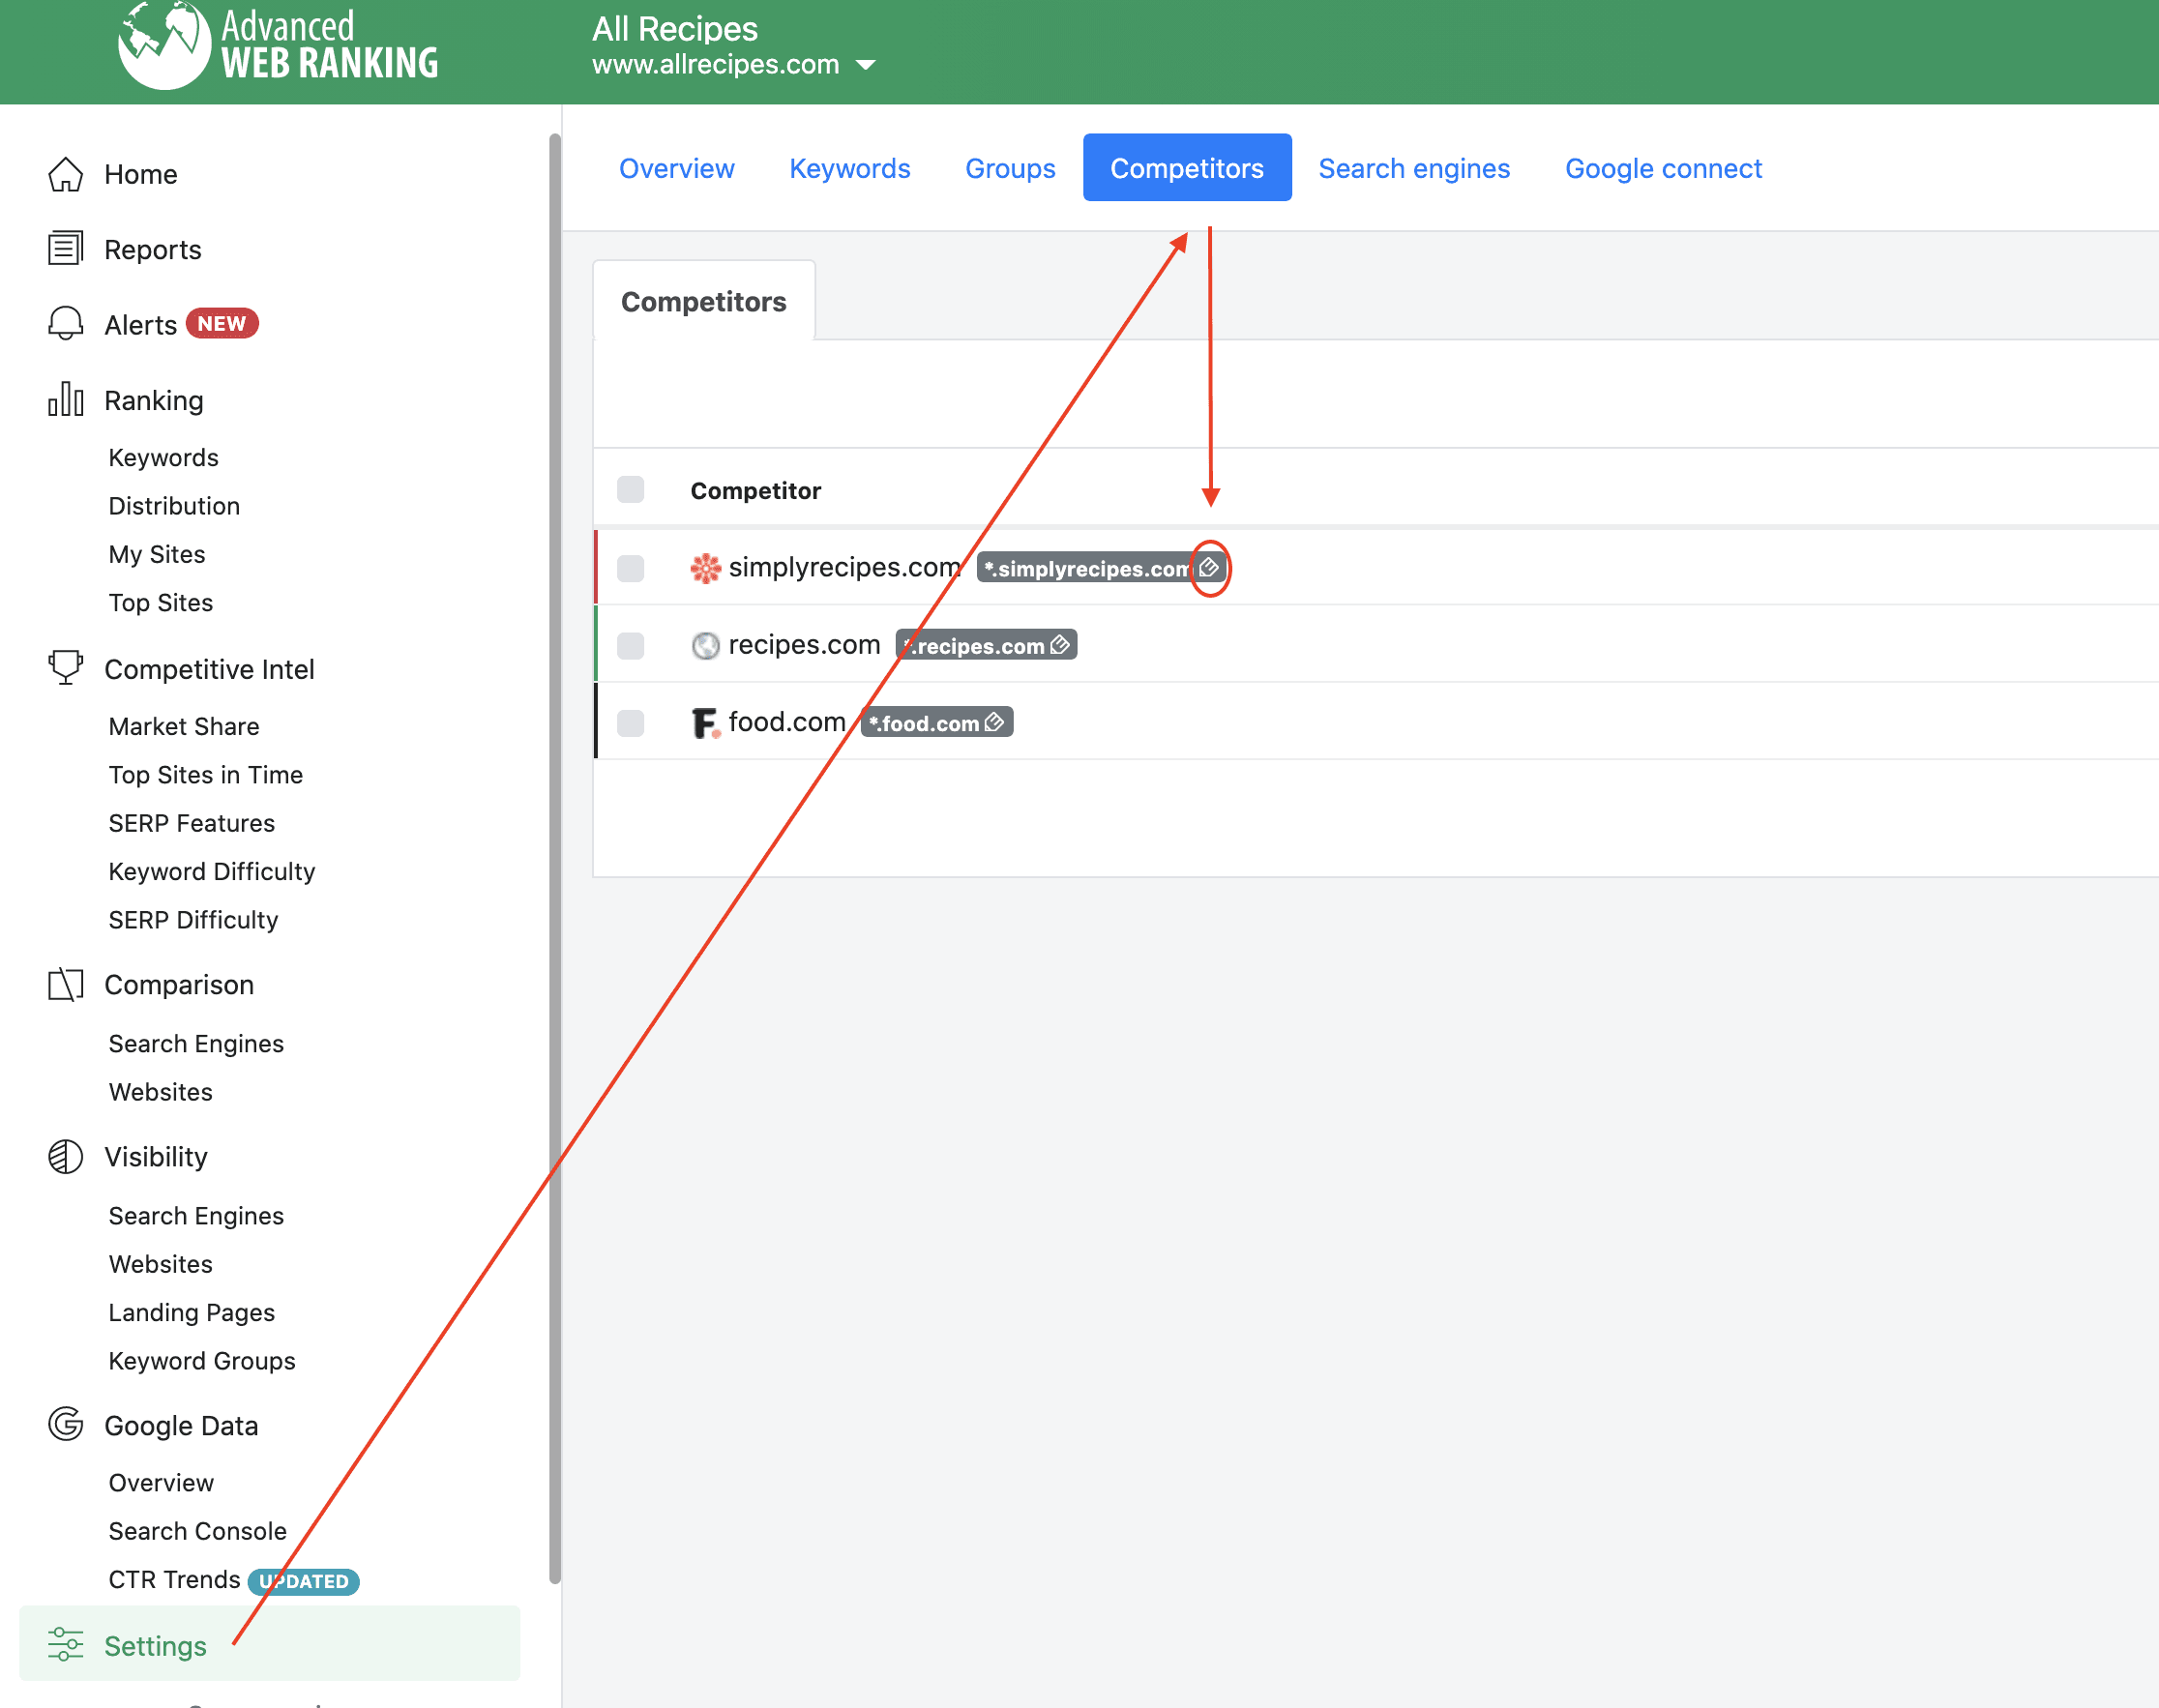Click the recipes.com globe favicon

[706, 645]
